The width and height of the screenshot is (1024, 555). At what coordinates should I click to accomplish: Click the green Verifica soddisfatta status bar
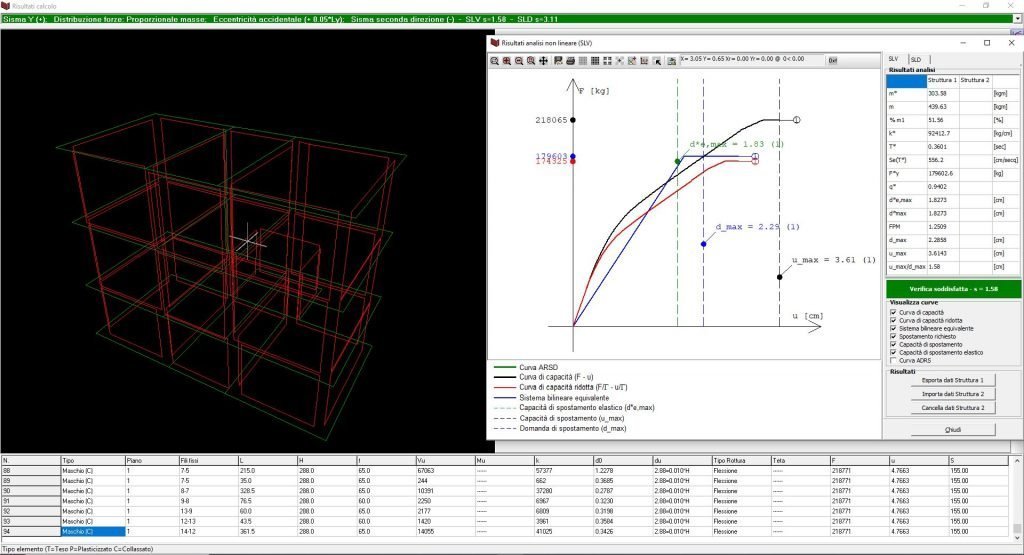[x=952, y=288]
